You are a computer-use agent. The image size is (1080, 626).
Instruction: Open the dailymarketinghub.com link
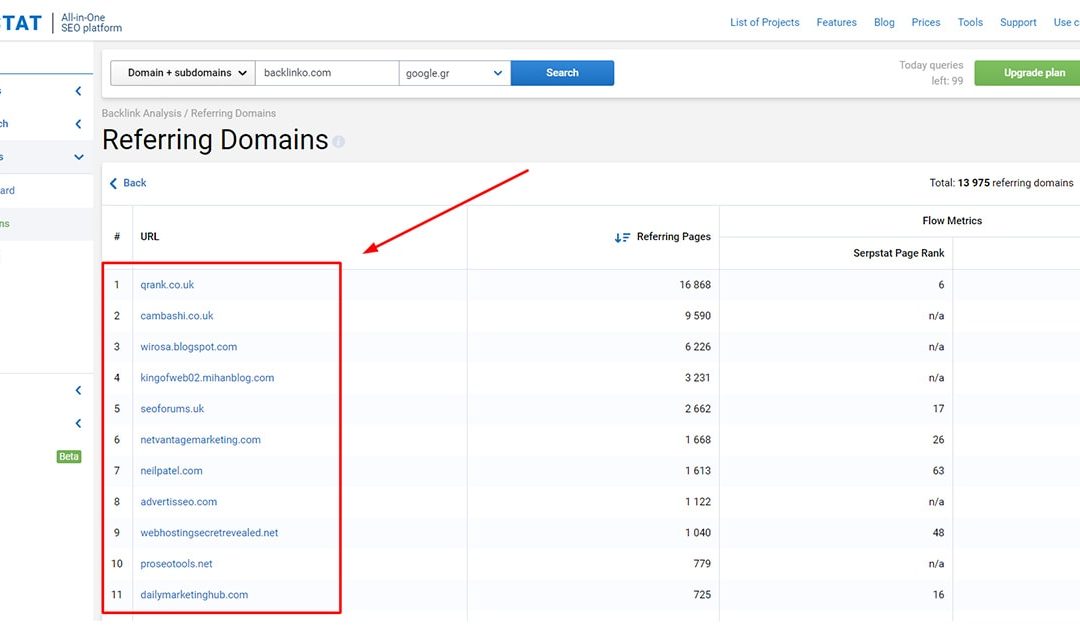[194, 595]
